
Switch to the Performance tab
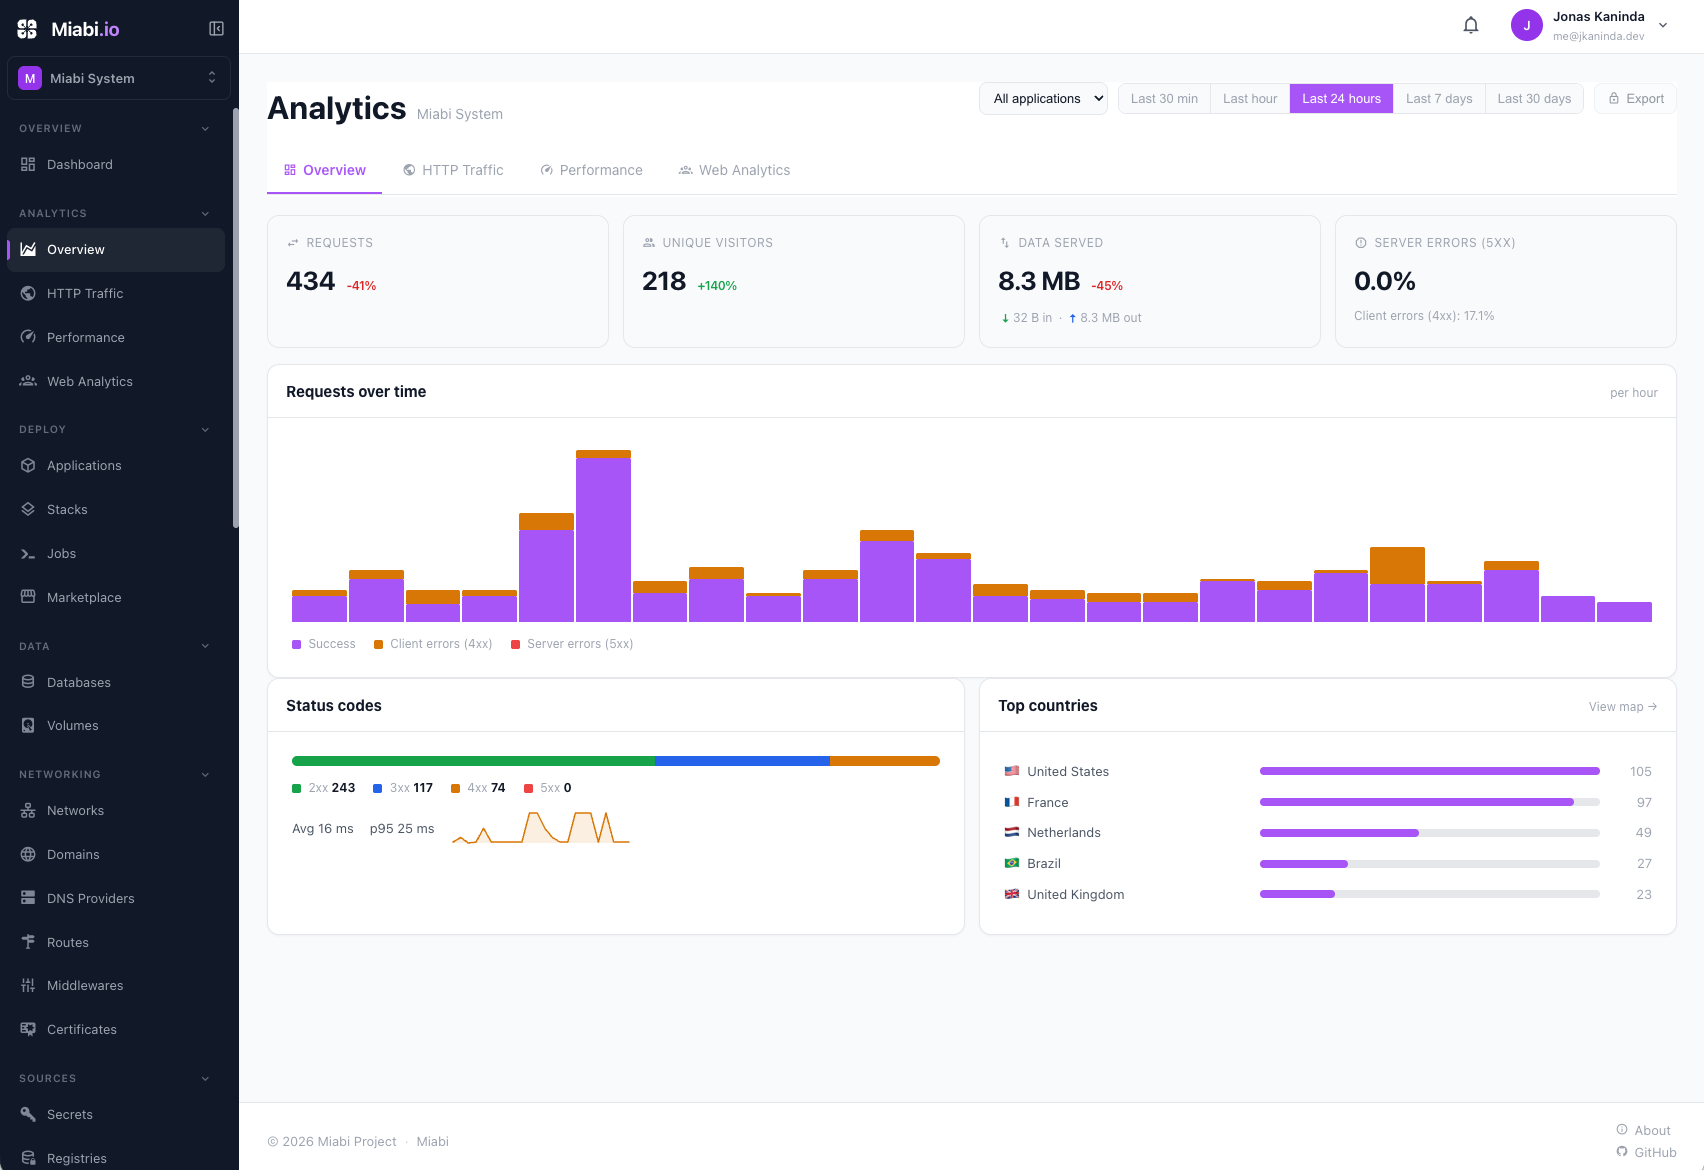point(592,170)
